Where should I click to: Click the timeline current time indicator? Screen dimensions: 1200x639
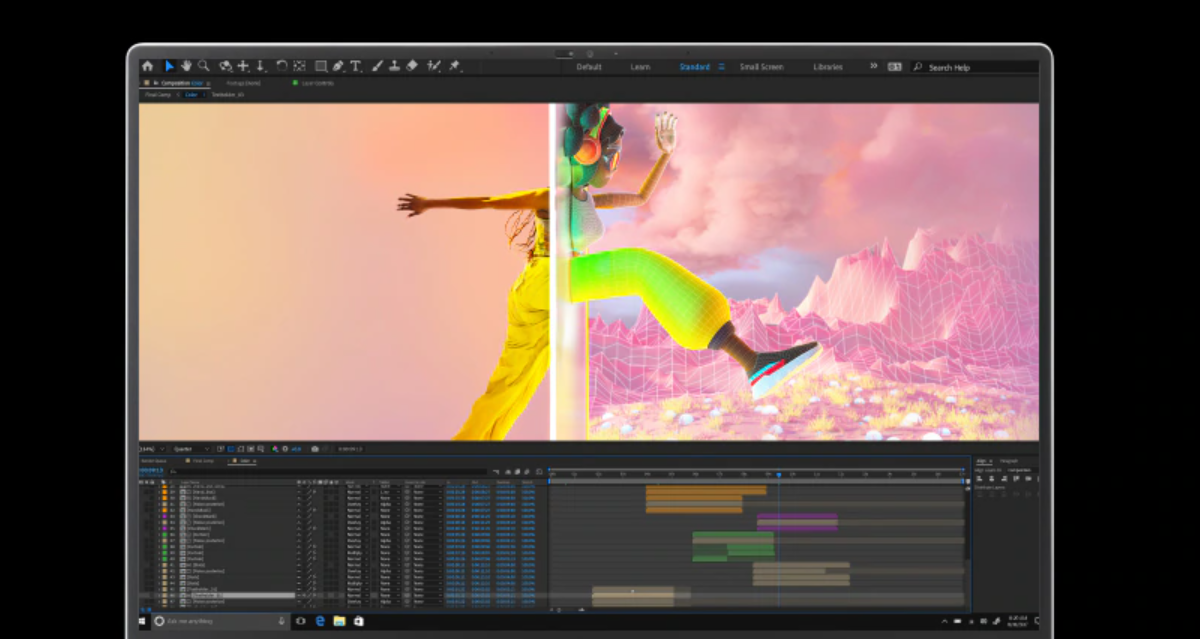pos(779,474)
